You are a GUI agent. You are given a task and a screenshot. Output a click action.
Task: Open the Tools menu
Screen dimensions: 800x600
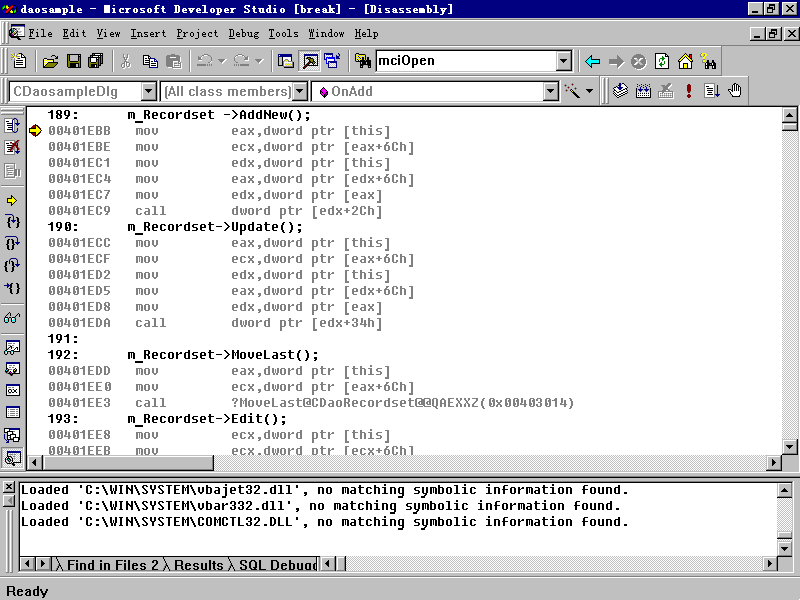pyautogui.click(x=284, y=34)
